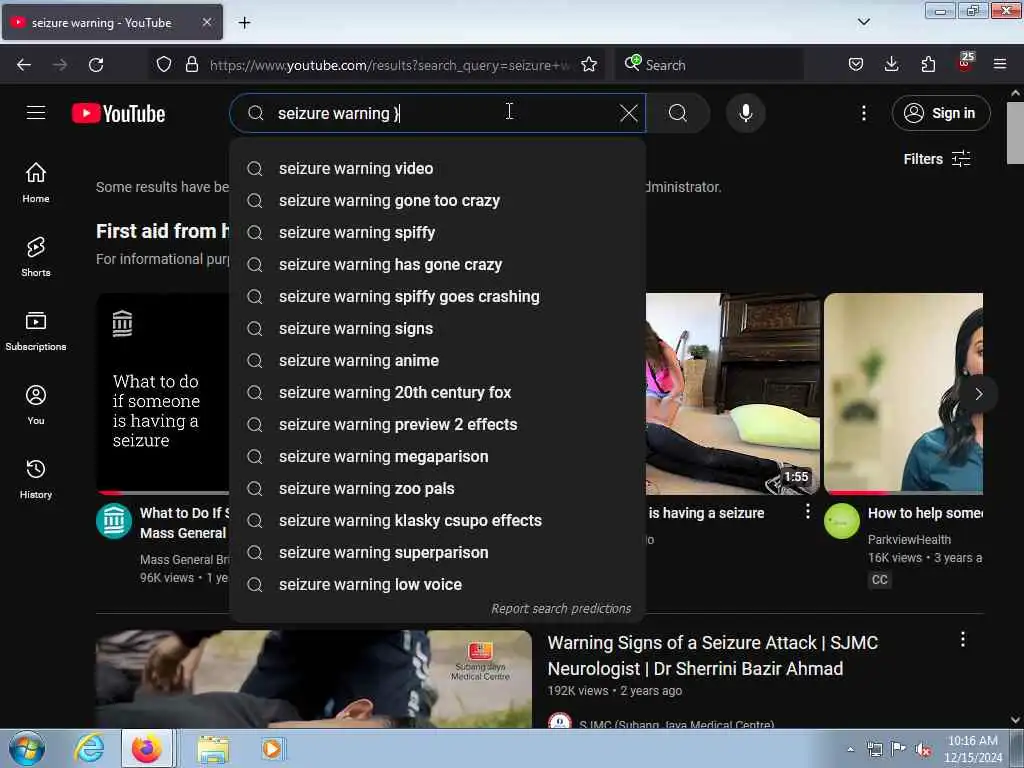Click the Sign in button
The width and height of the screenshot is (1024, 768).
tap(941, 113)
